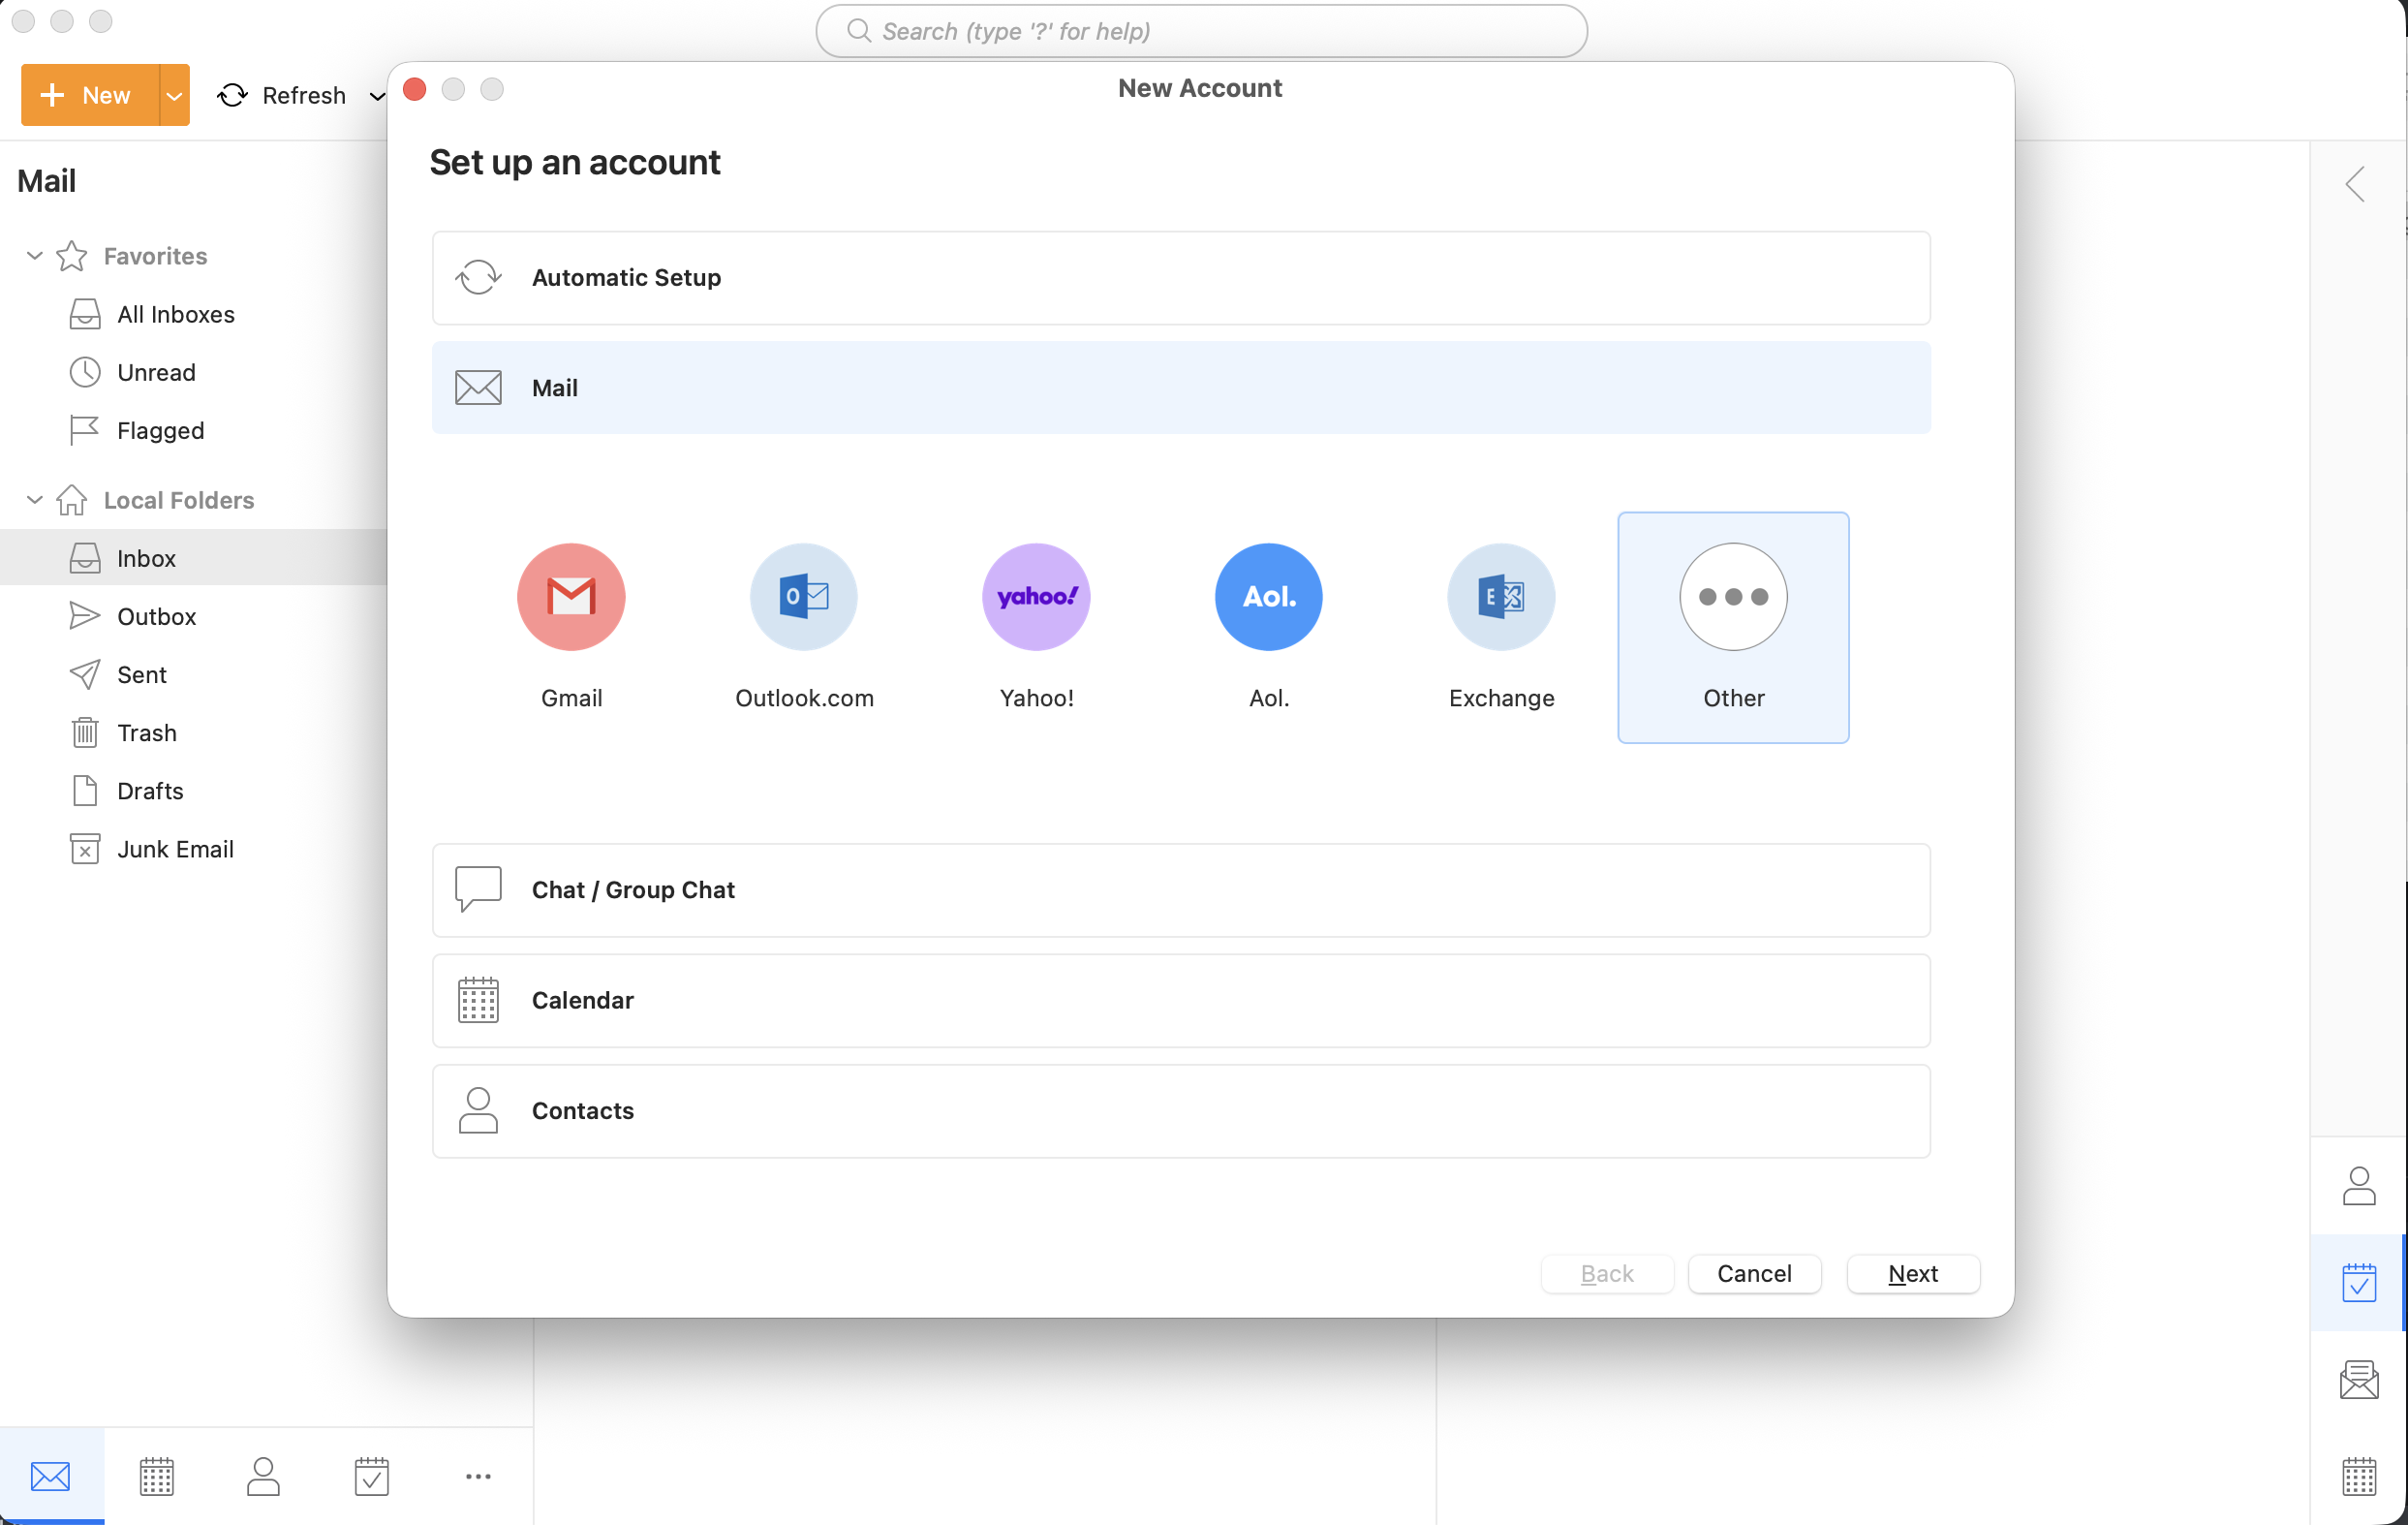Open the contacts panel icon on the right sidebar
Image resolution: width=2408 pixels, height=1525 pixels.
pos(2359,1185)
